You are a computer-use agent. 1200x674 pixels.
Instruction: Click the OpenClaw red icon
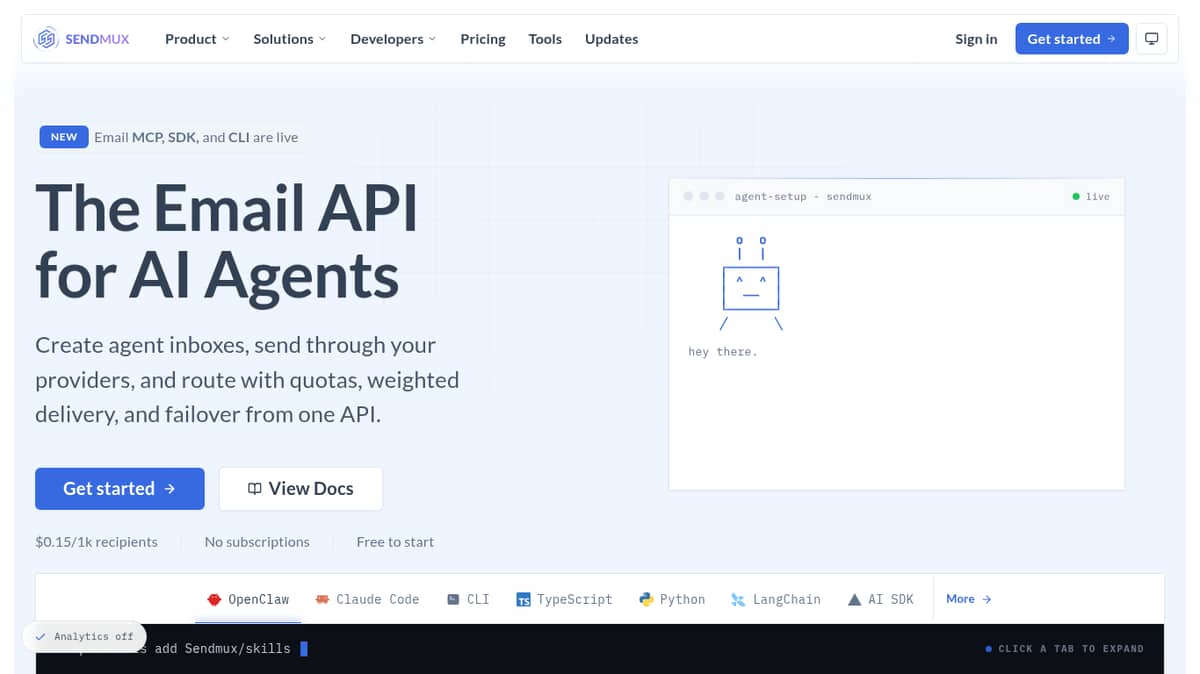(x=214, y=599)
